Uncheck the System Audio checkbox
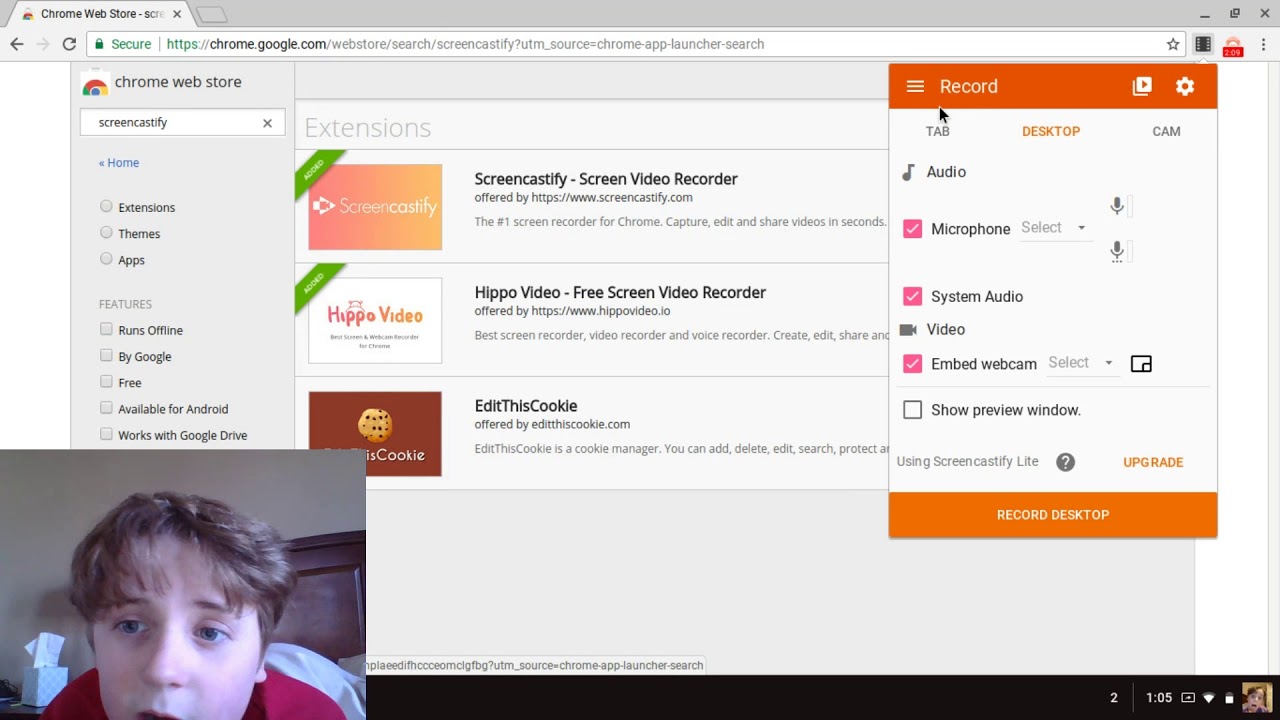Screen dimensions: 1280x720 click(x=912, y=296)
